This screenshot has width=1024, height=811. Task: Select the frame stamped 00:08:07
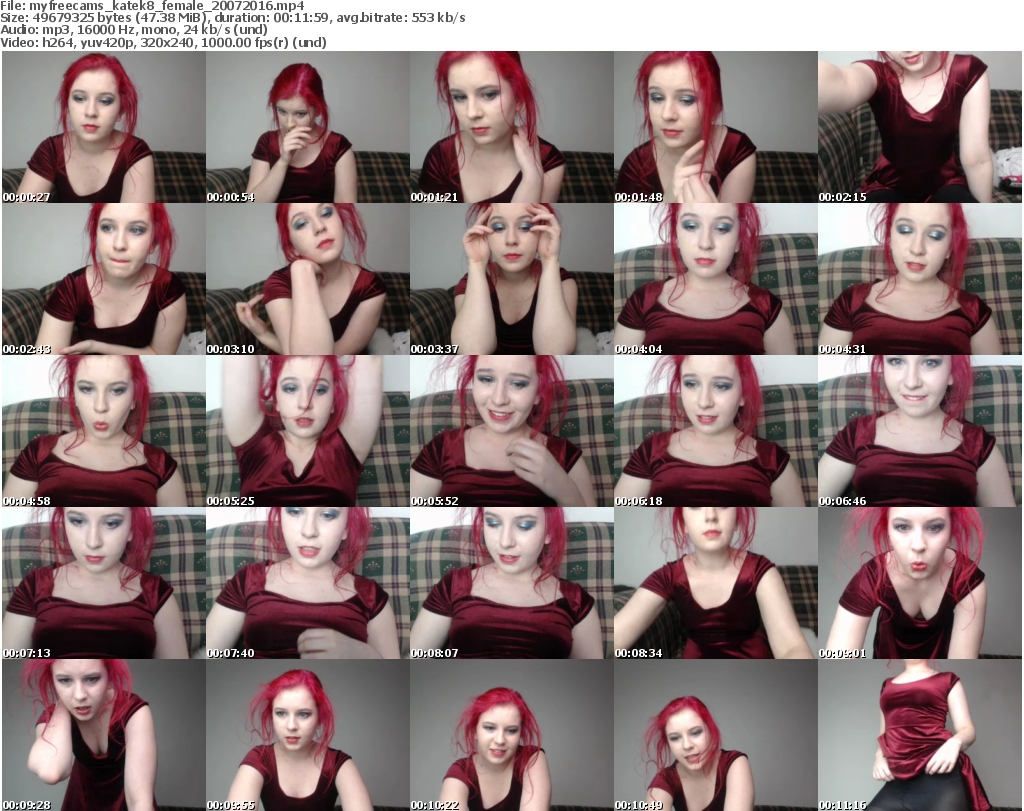(x=512, y=583)
